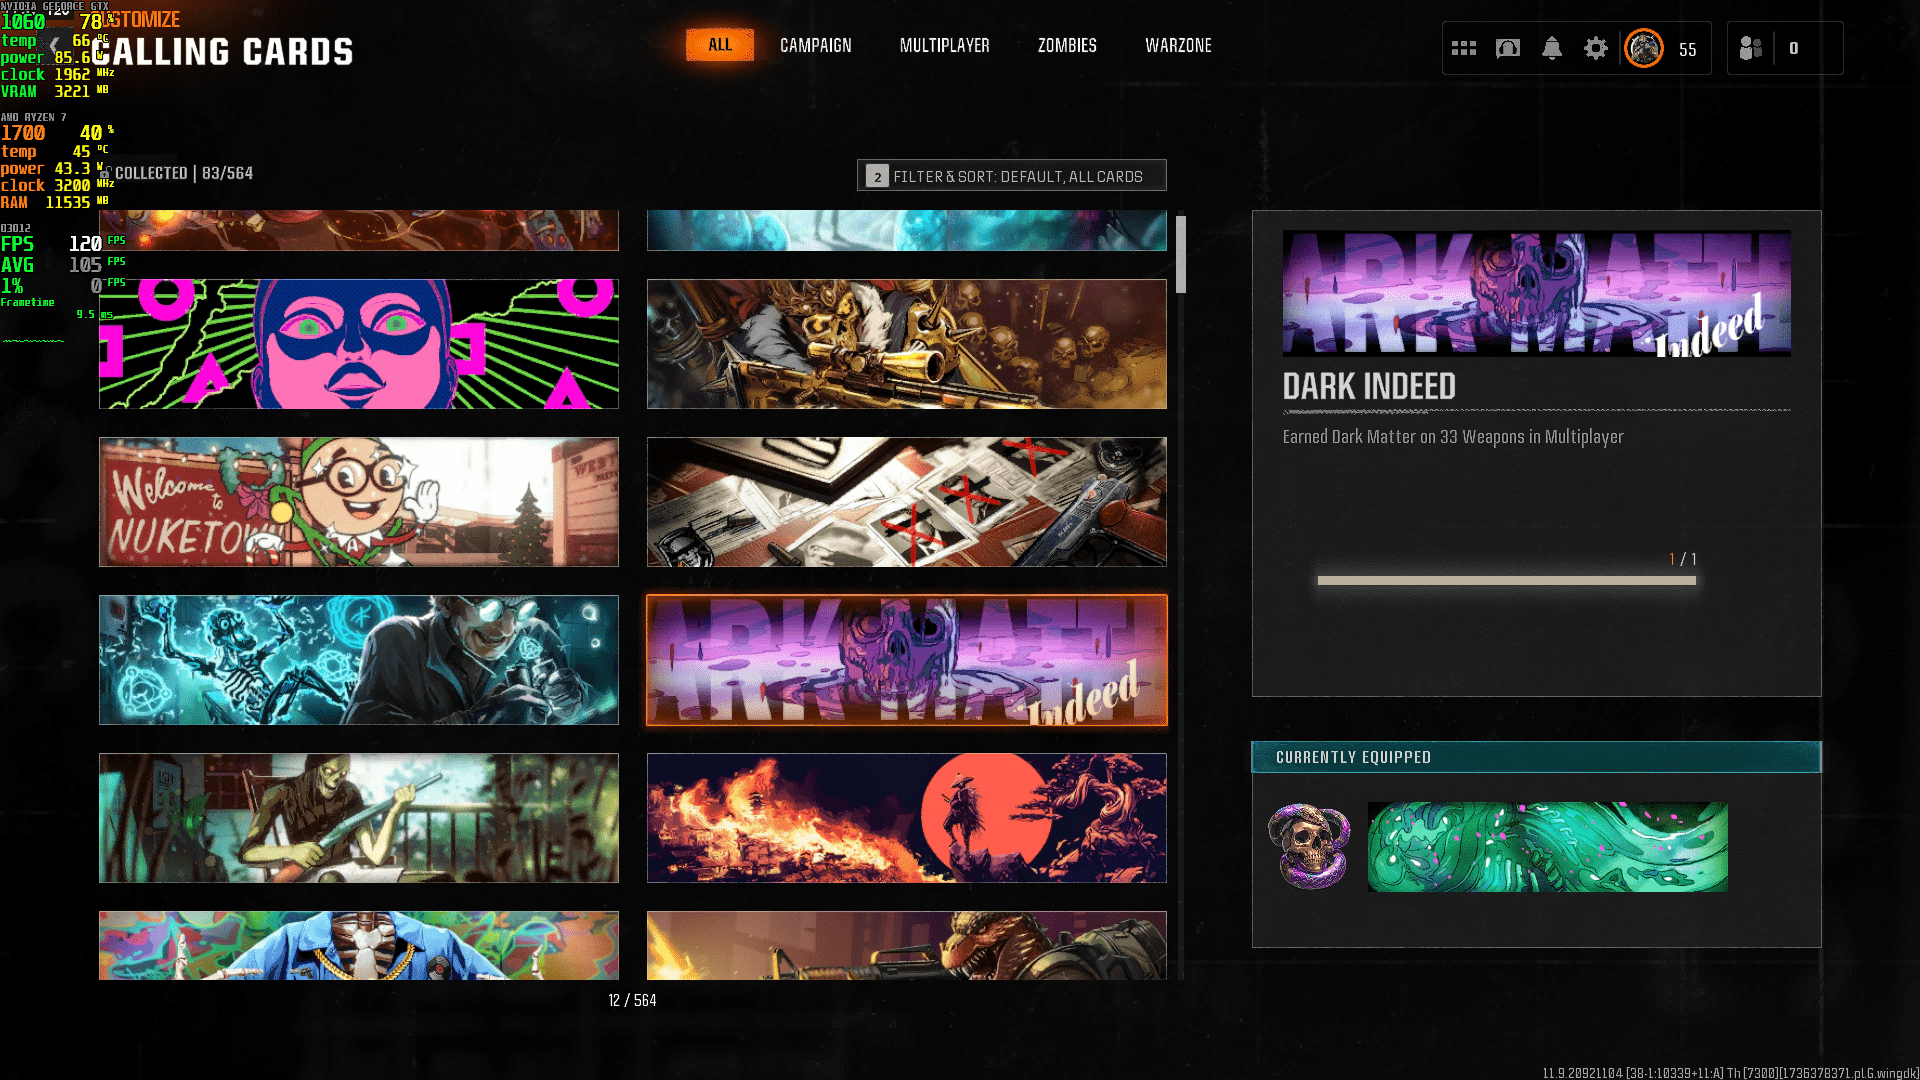
Task: Switch to the Zombies tab
Action: coord(1067,45)
